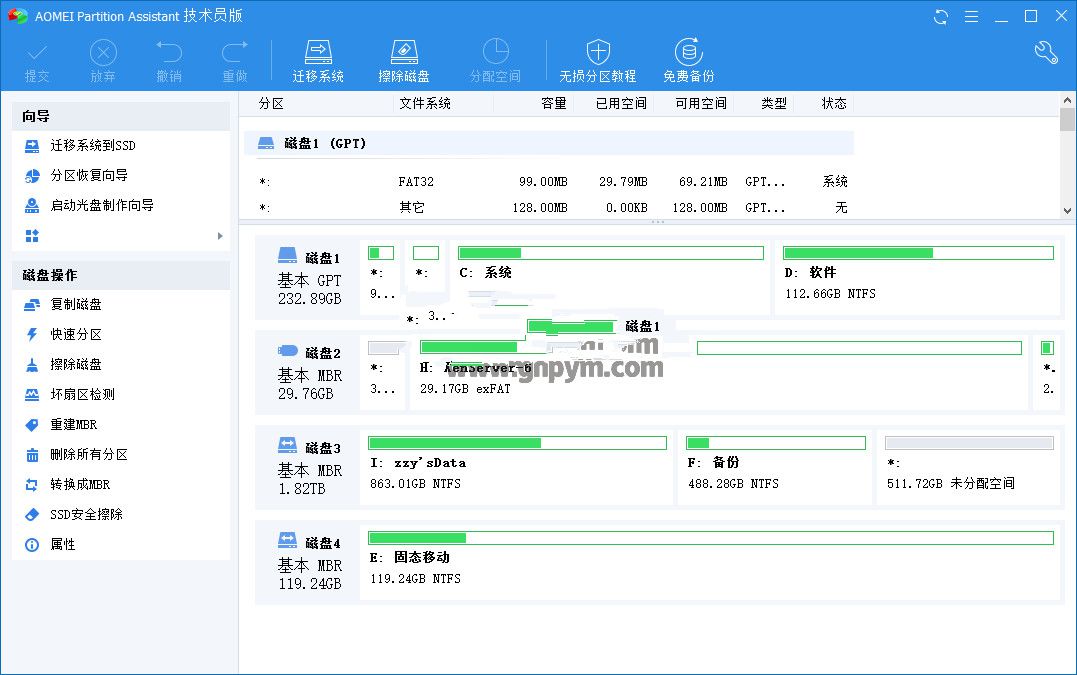Open 分区恢复向导 in the sidebar

[89, 176]
